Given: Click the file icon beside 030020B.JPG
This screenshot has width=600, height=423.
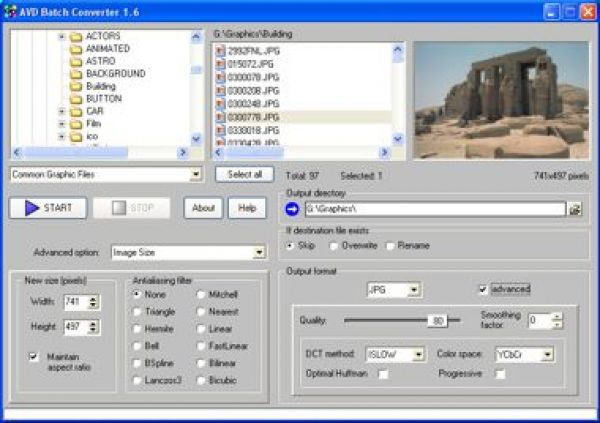Looking at the screenshot, I should (220, 91).
